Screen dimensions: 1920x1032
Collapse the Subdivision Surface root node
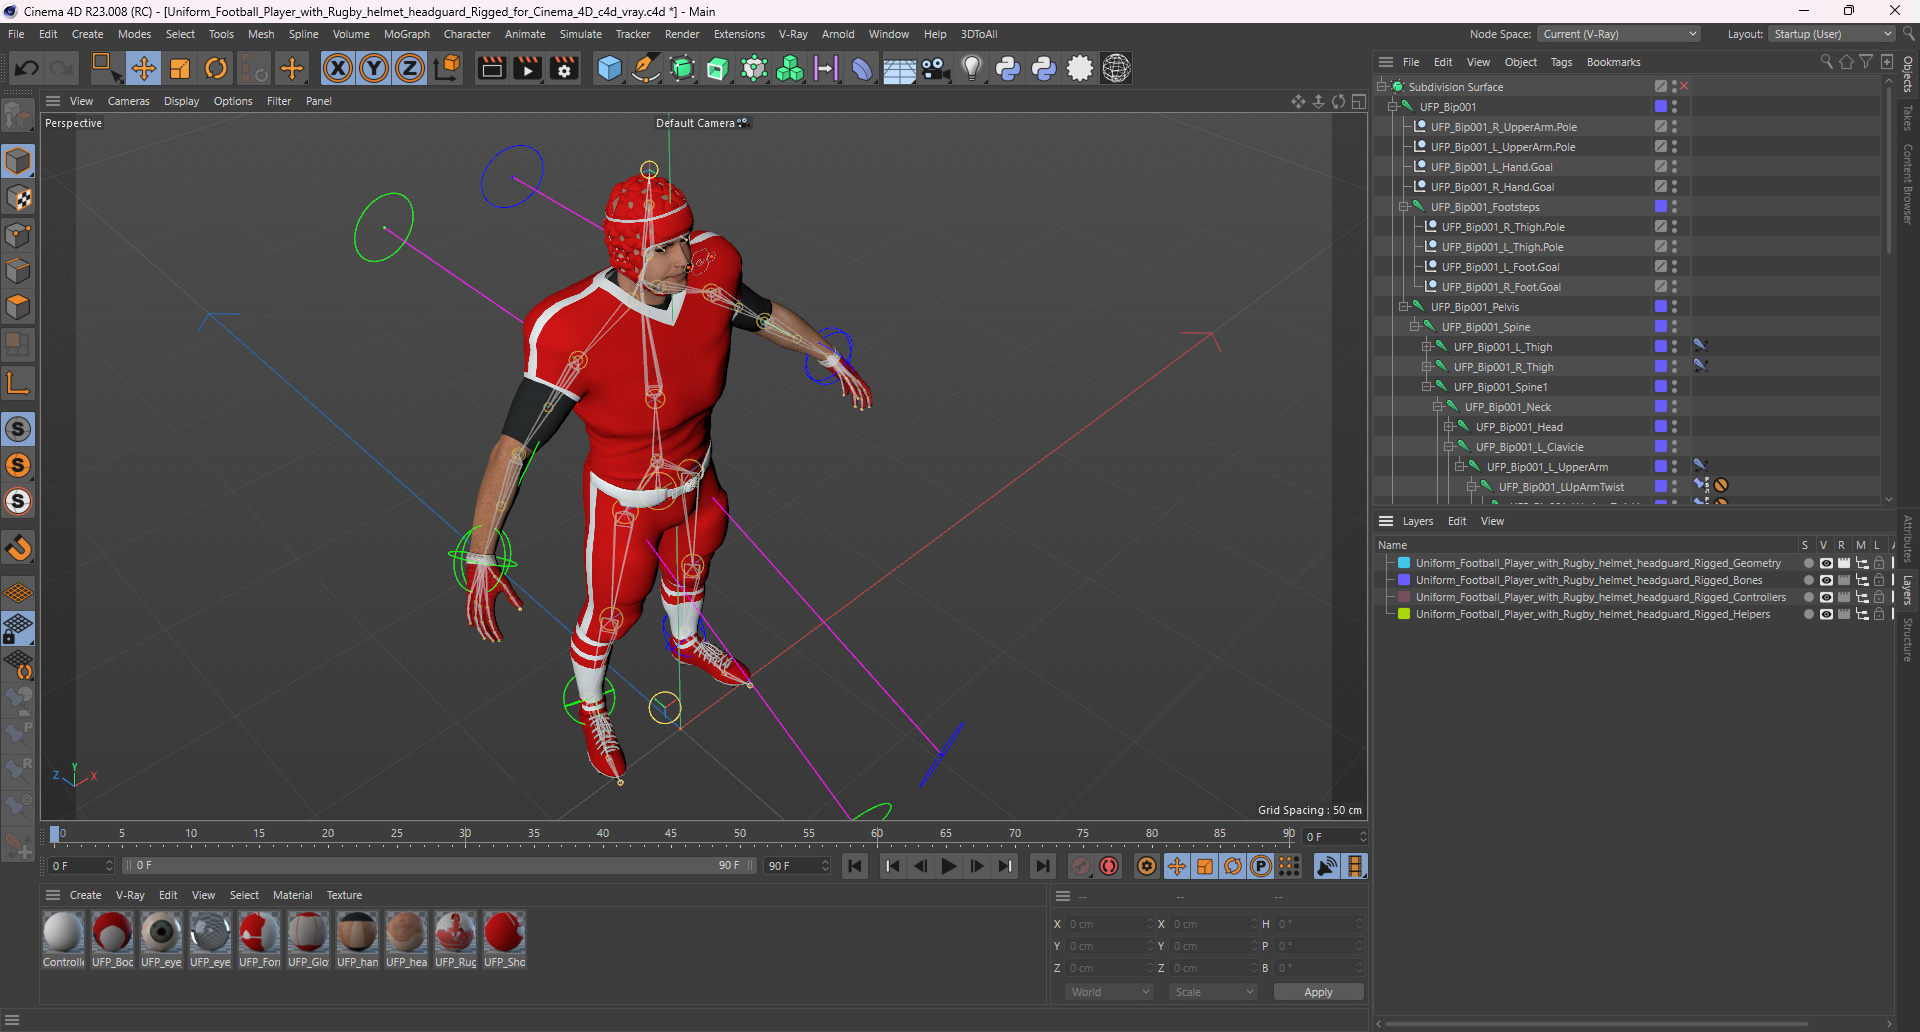point(1381,87)
